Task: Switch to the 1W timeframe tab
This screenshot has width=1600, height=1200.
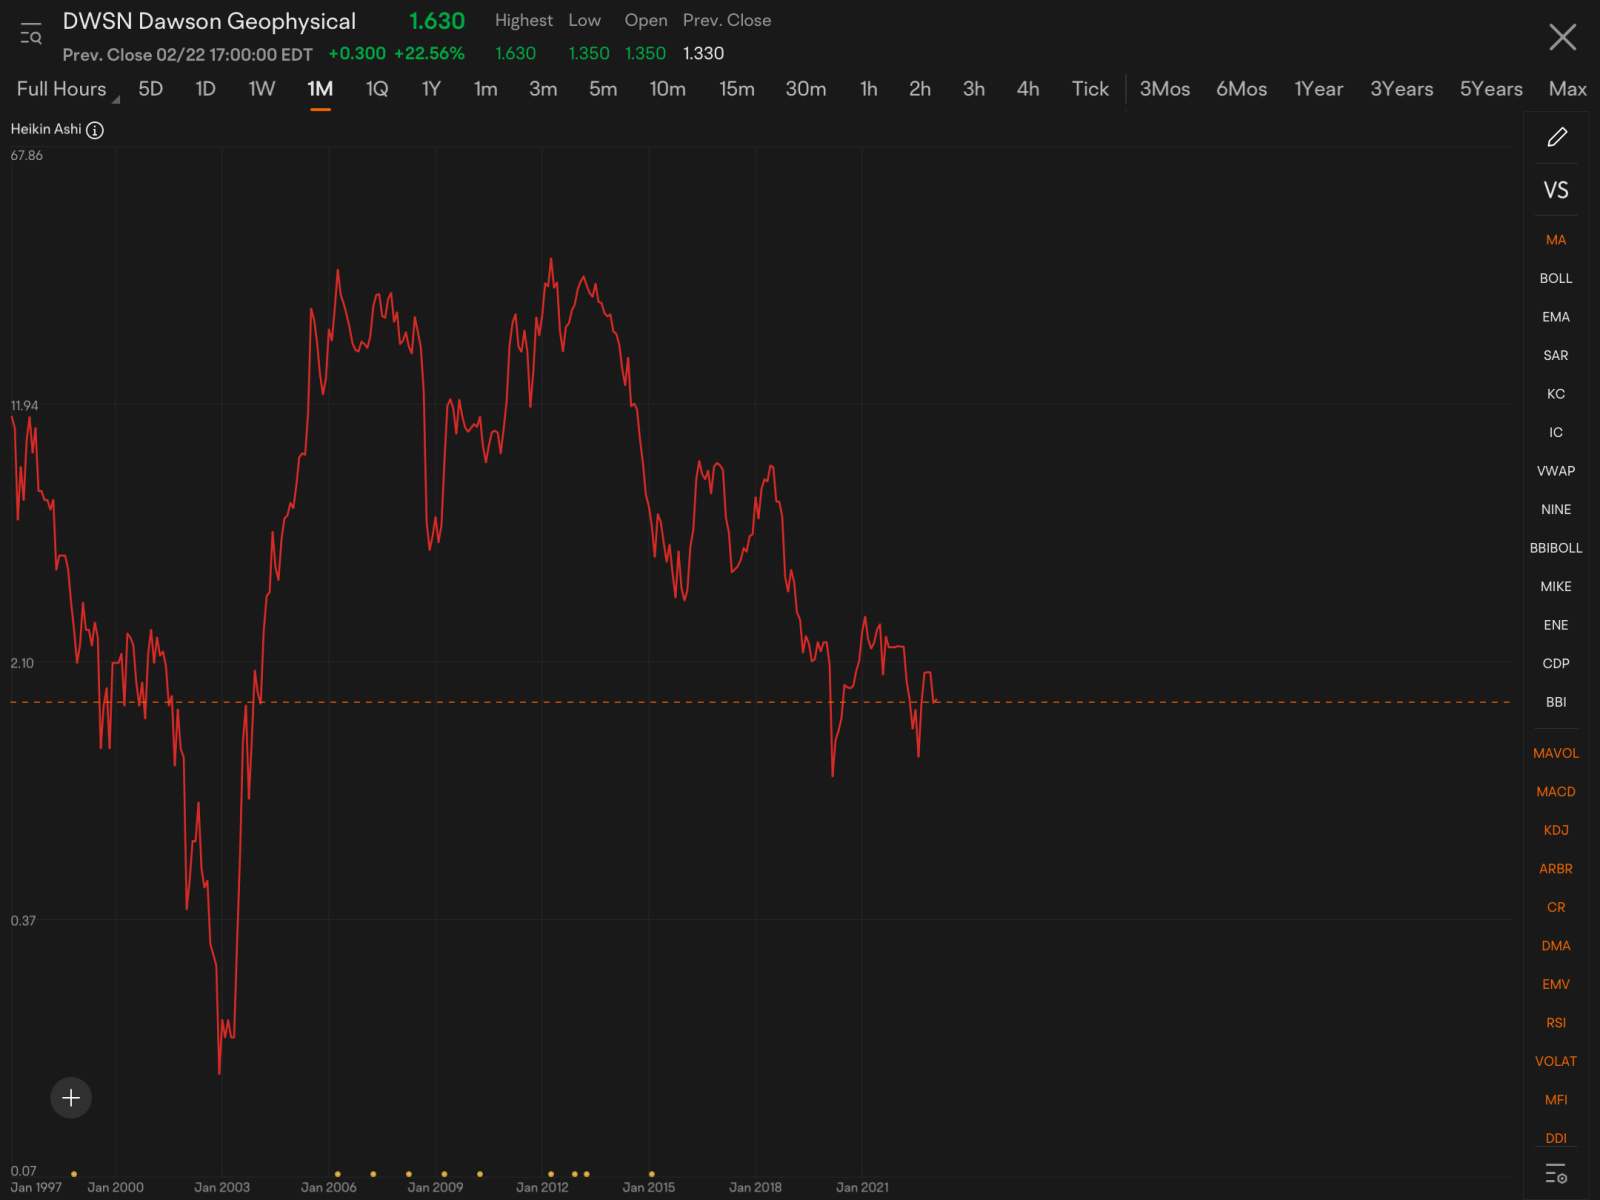Action: [x=262, y=89]
